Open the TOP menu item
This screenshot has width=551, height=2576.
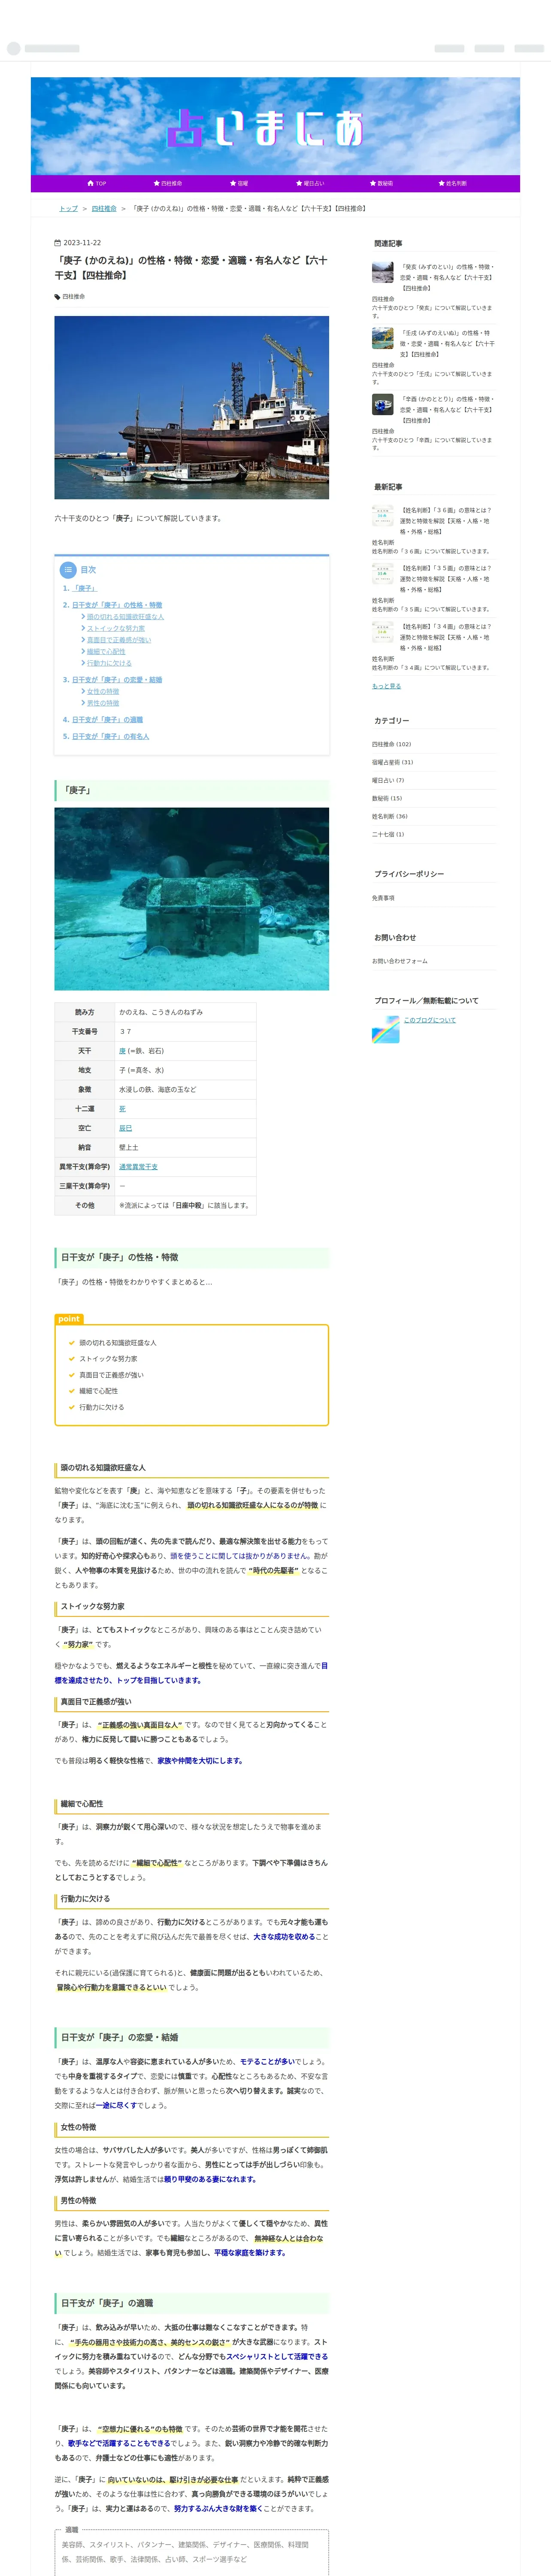click(96, 184)
